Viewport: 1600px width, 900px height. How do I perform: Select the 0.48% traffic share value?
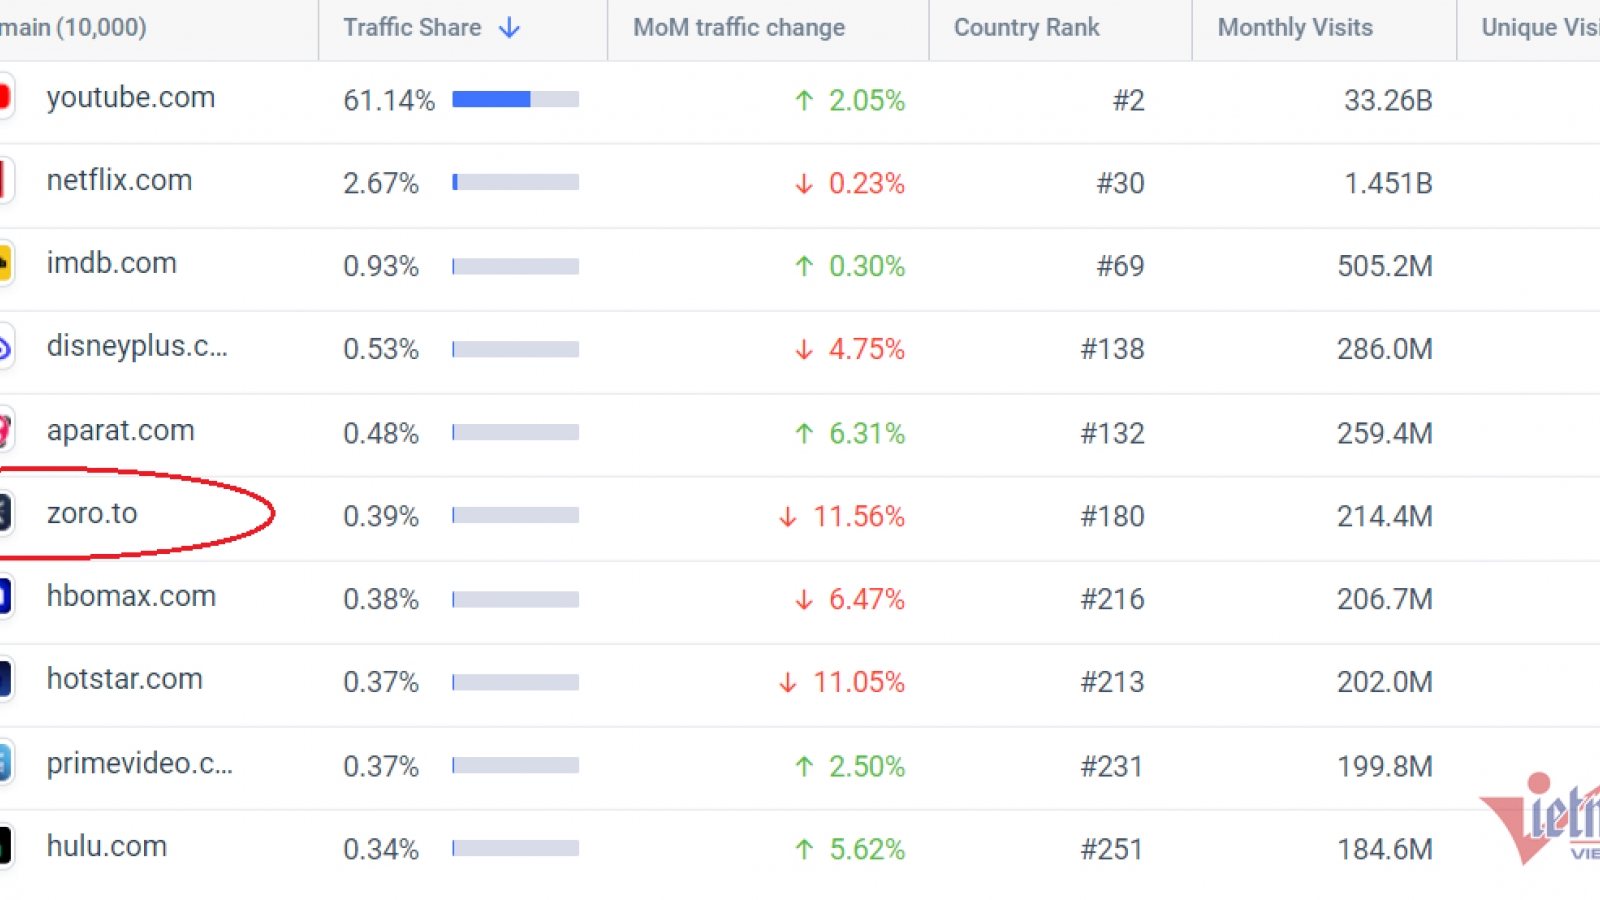381,433
